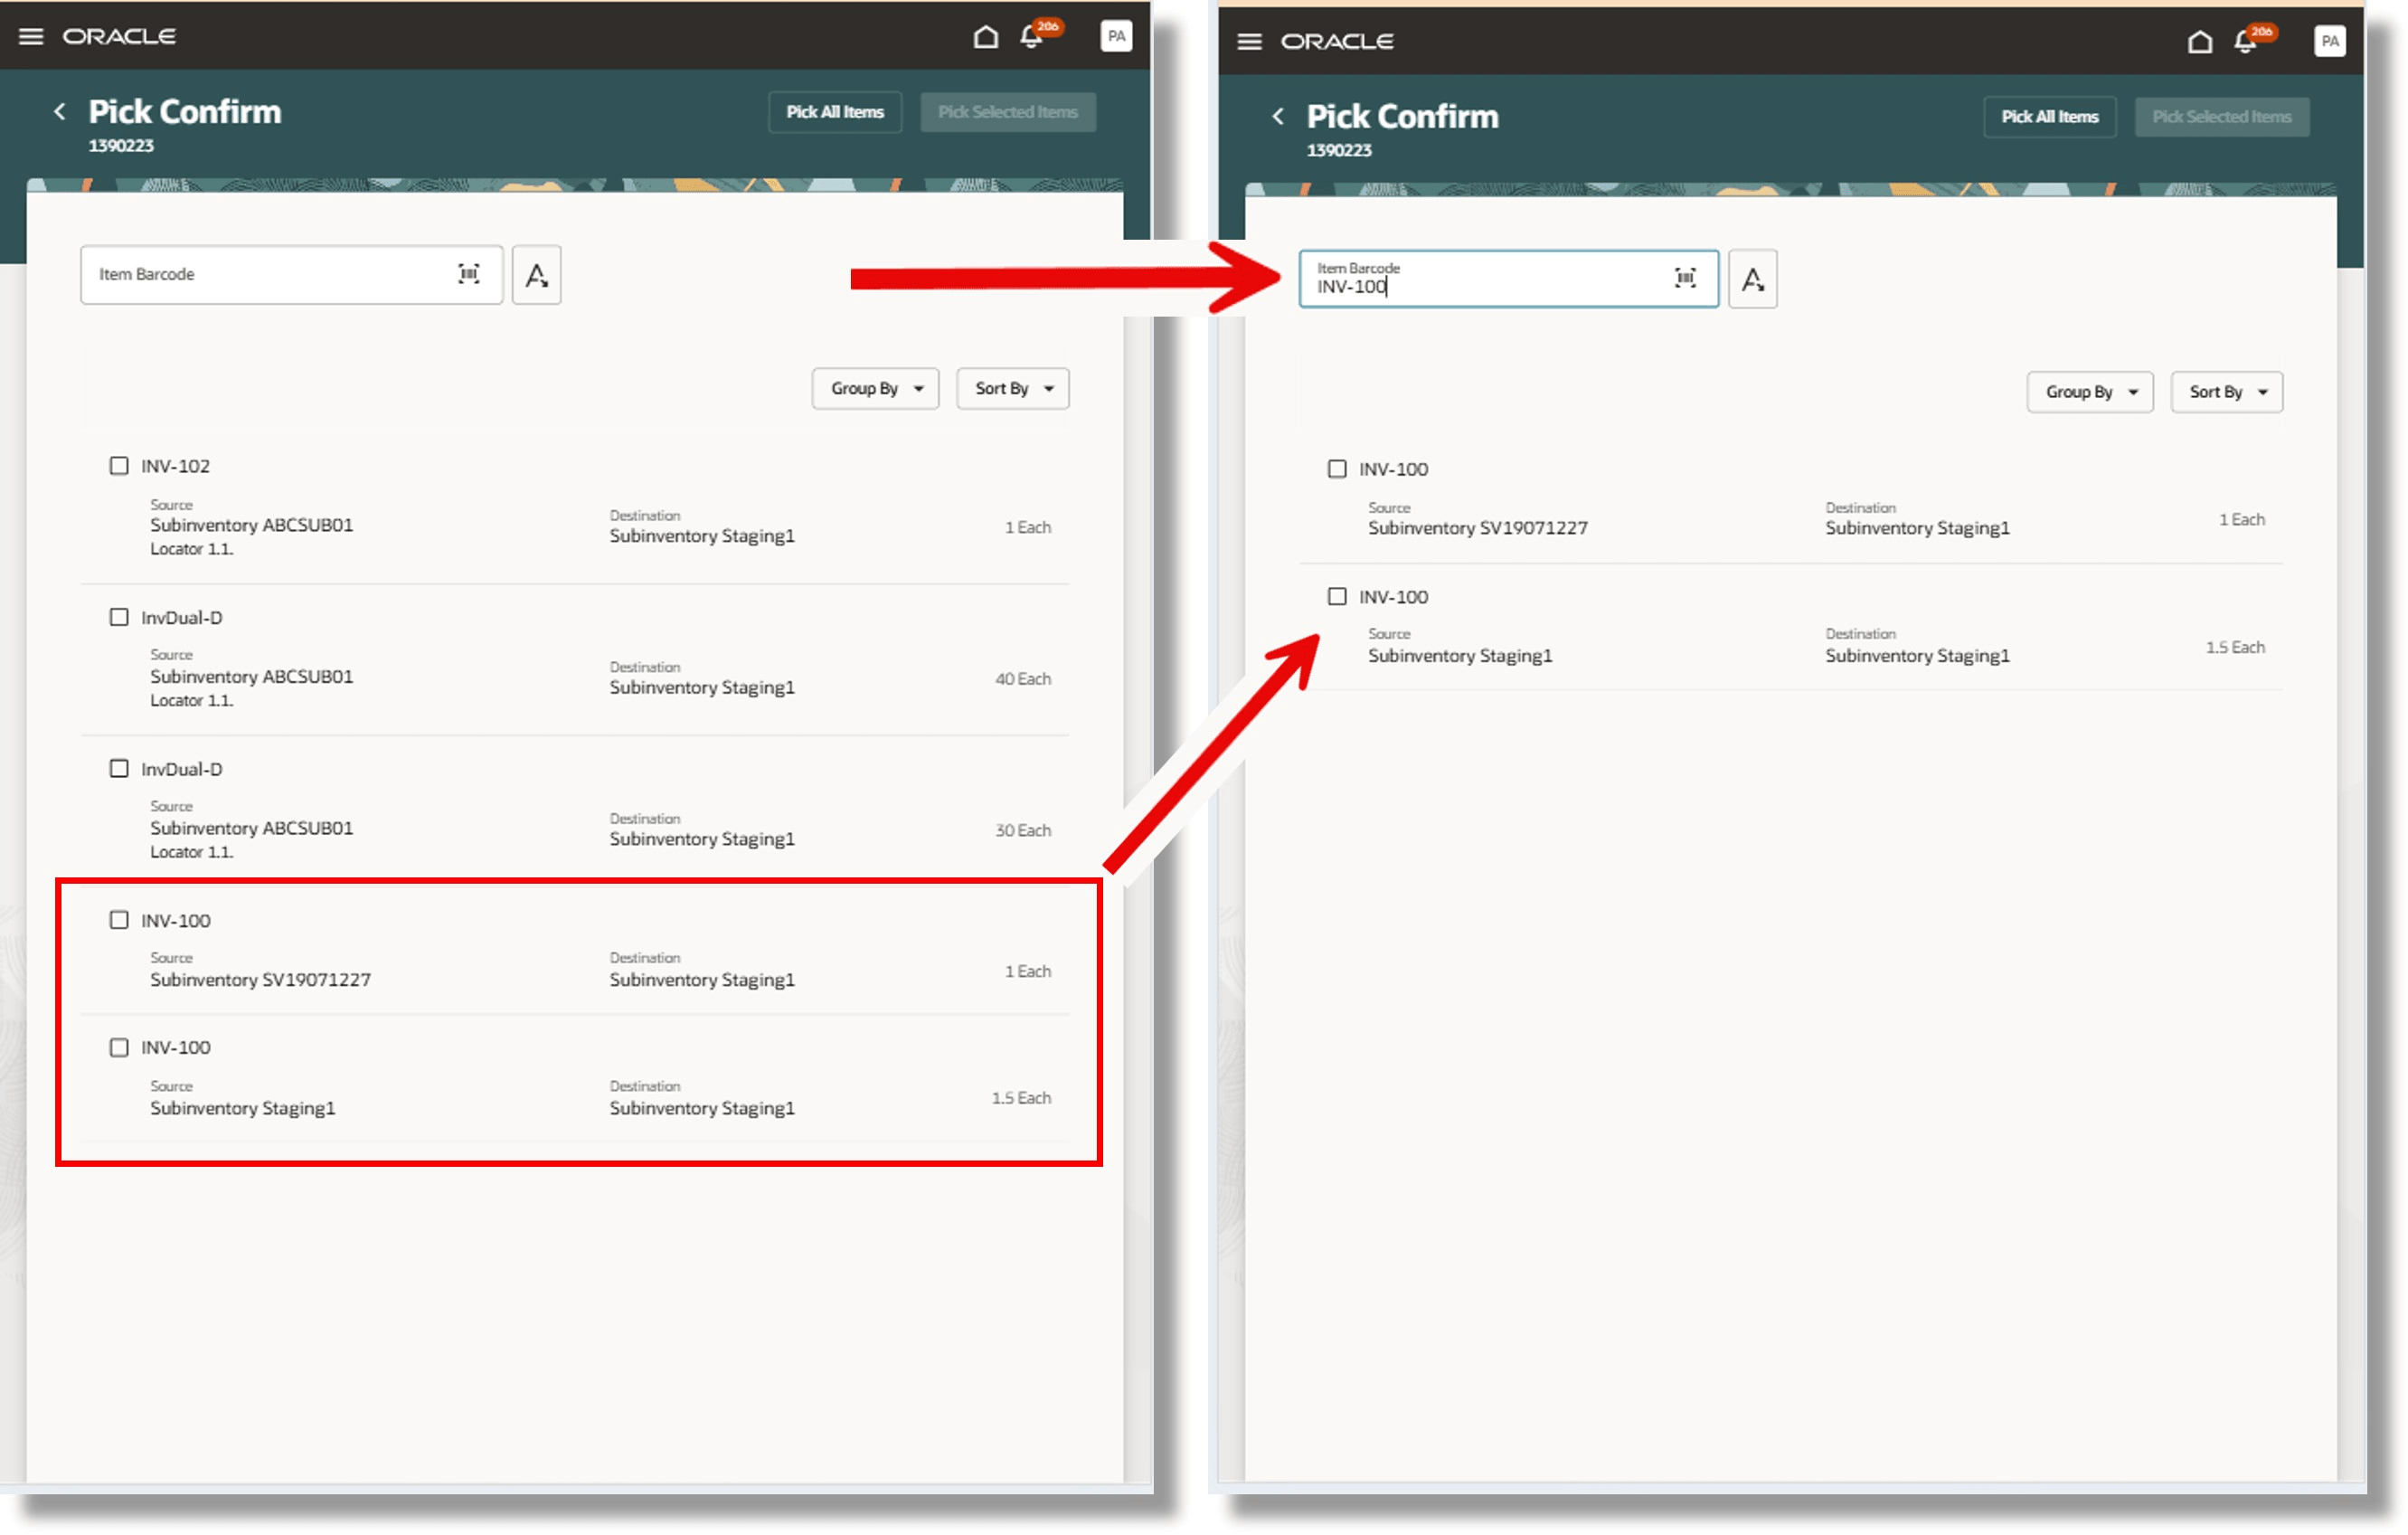Open PA user avatar in right panel
Screen dimensions: 2408x1535
pos(2329,42)
